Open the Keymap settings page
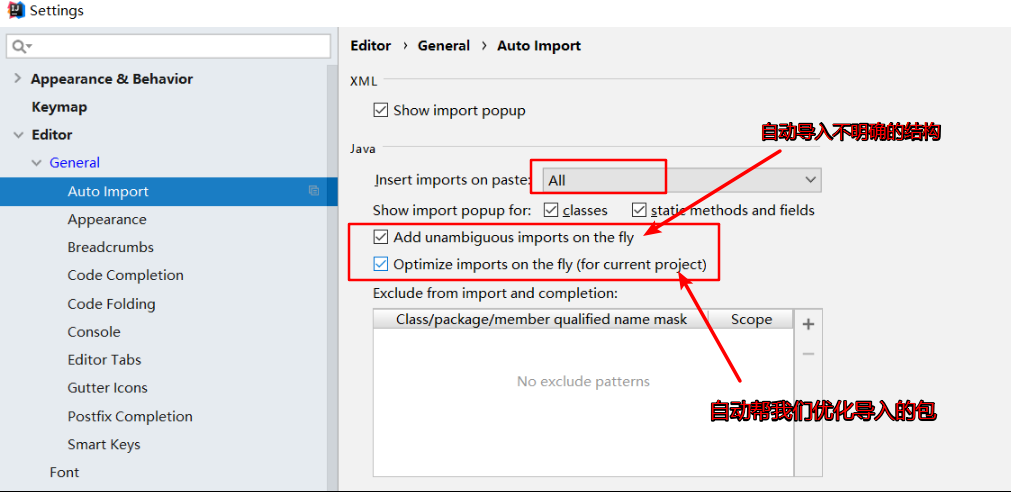This screenshot has height=492, width=1011. (x=59, y=107)
